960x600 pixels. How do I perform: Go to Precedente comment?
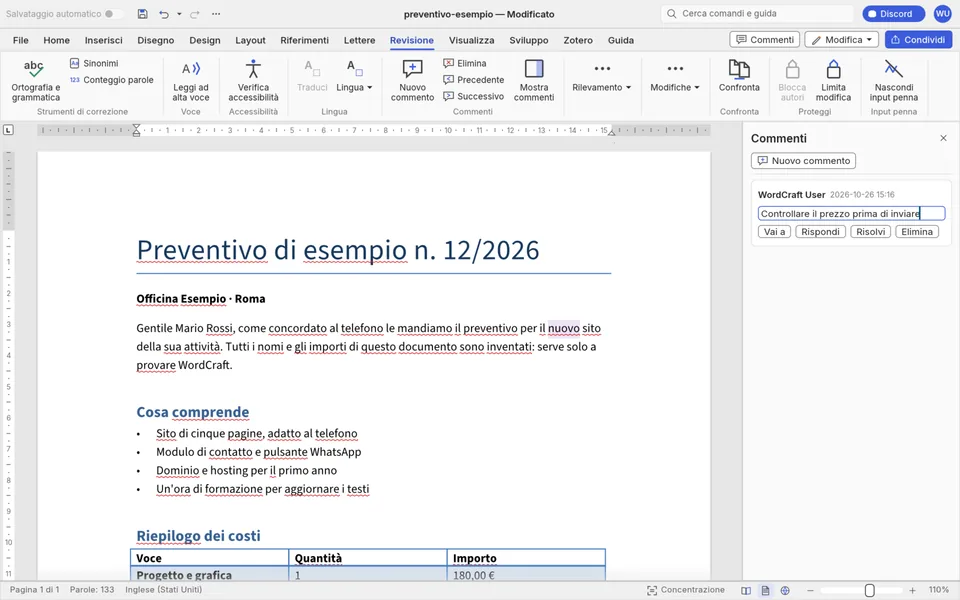click(x=473, y=80)
